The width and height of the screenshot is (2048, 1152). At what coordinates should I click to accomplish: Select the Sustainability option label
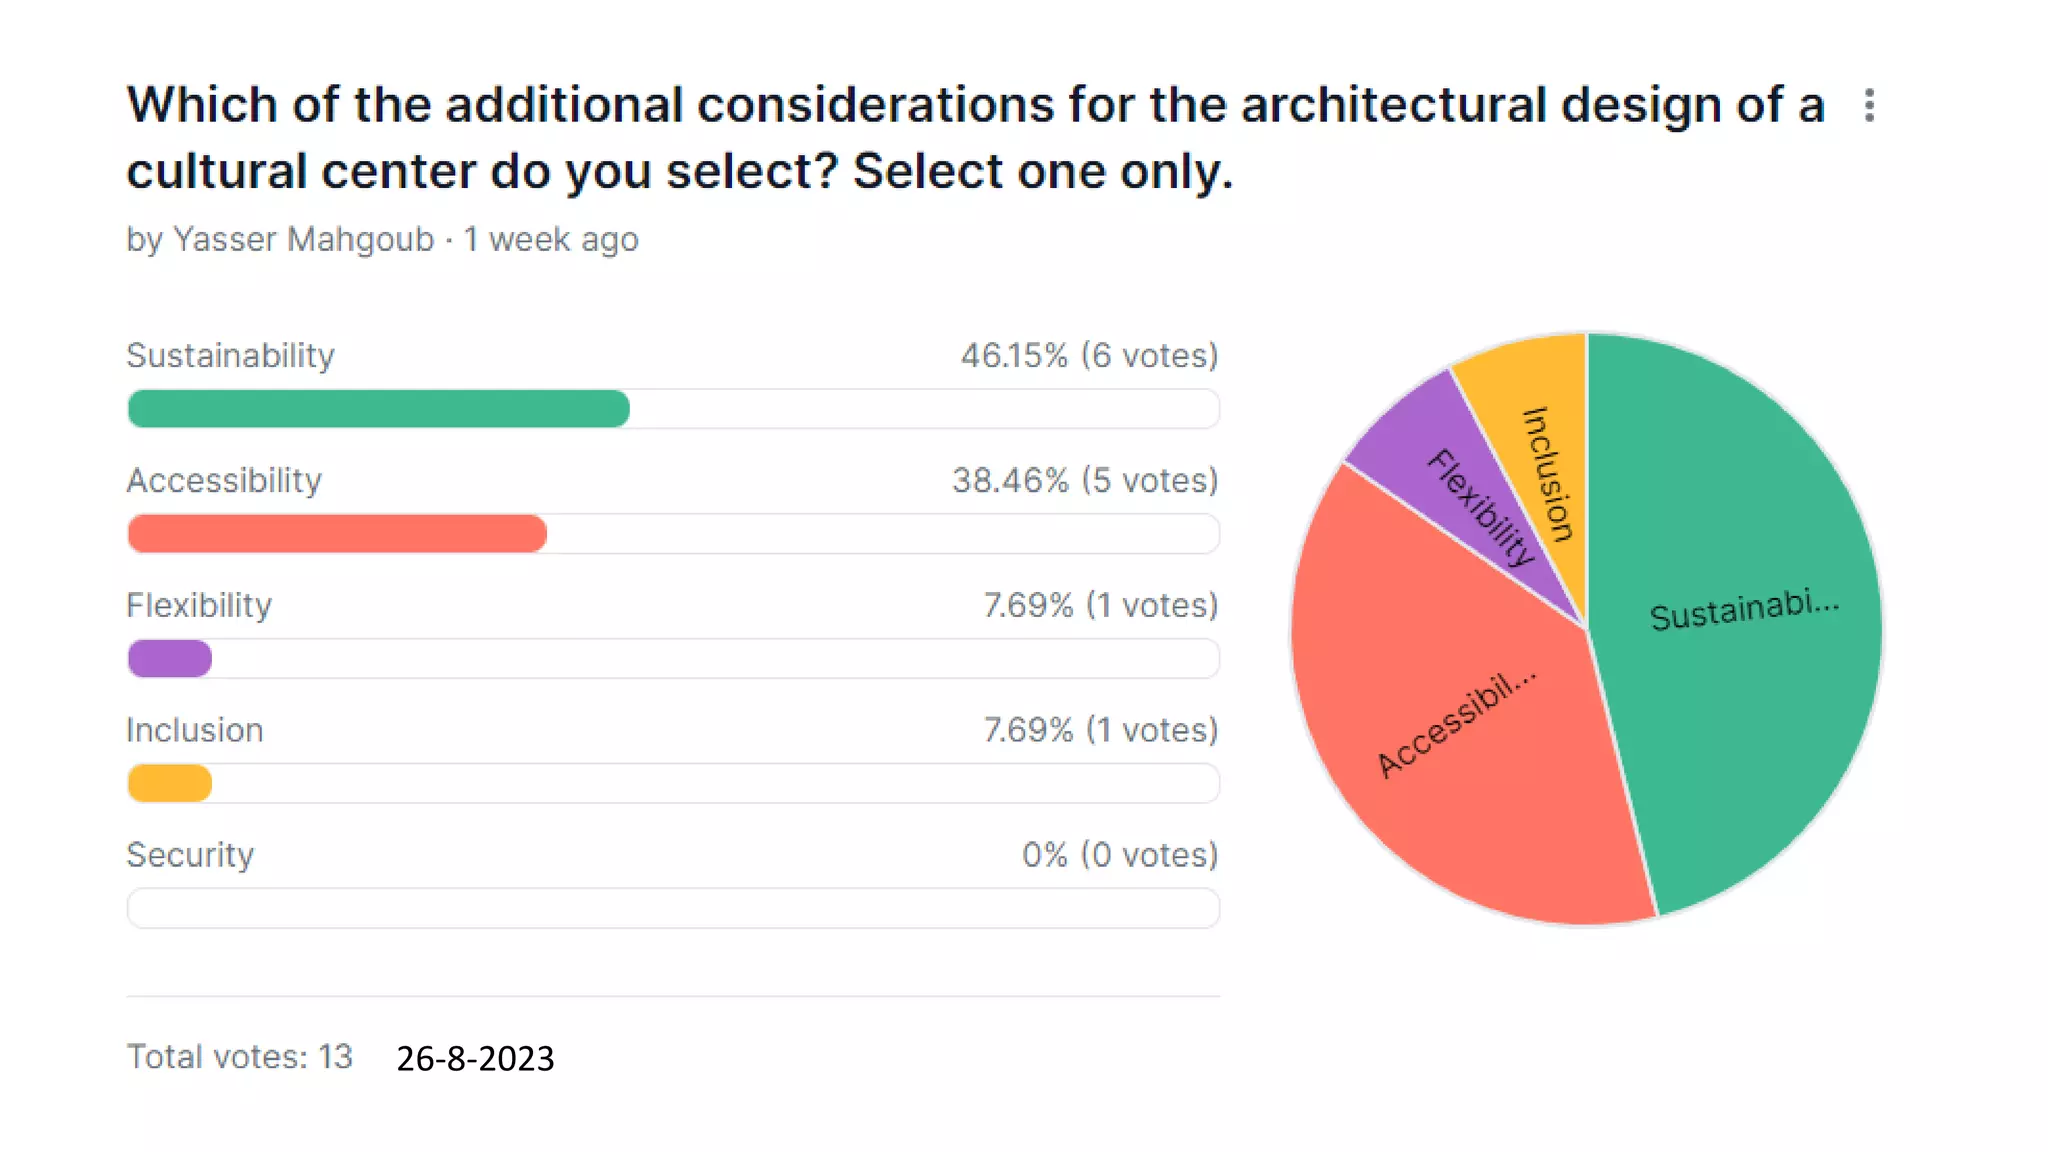tap(230, 356)
